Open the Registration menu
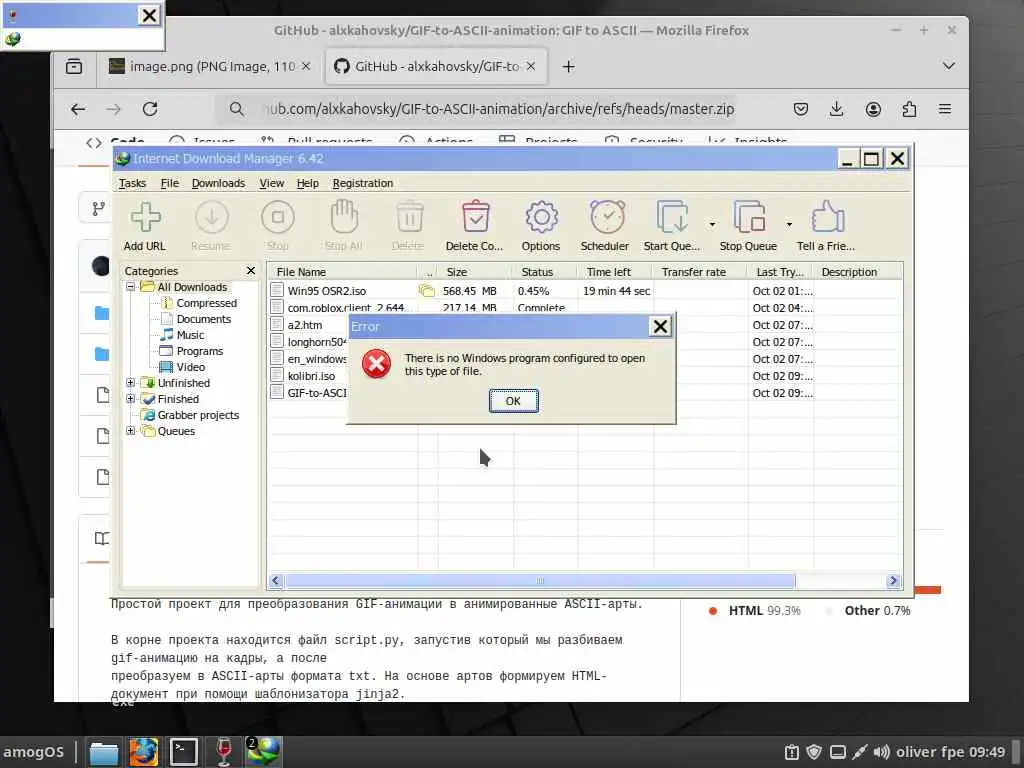 pos(363,184)
